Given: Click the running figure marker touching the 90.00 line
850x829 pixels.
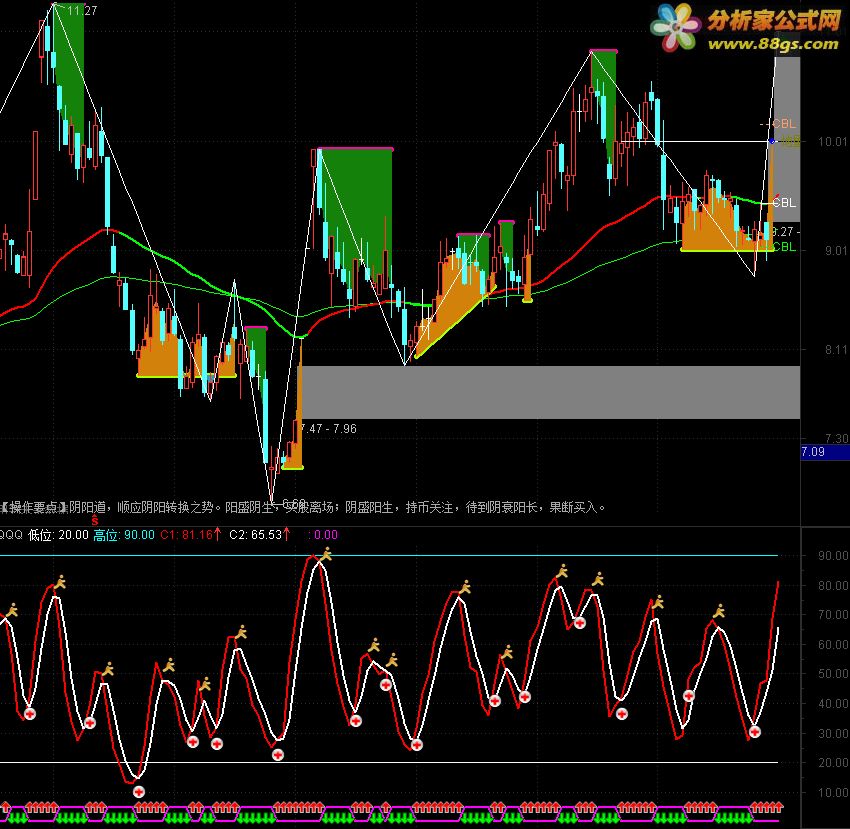Looking at the screenshot, I should point(326,554).
